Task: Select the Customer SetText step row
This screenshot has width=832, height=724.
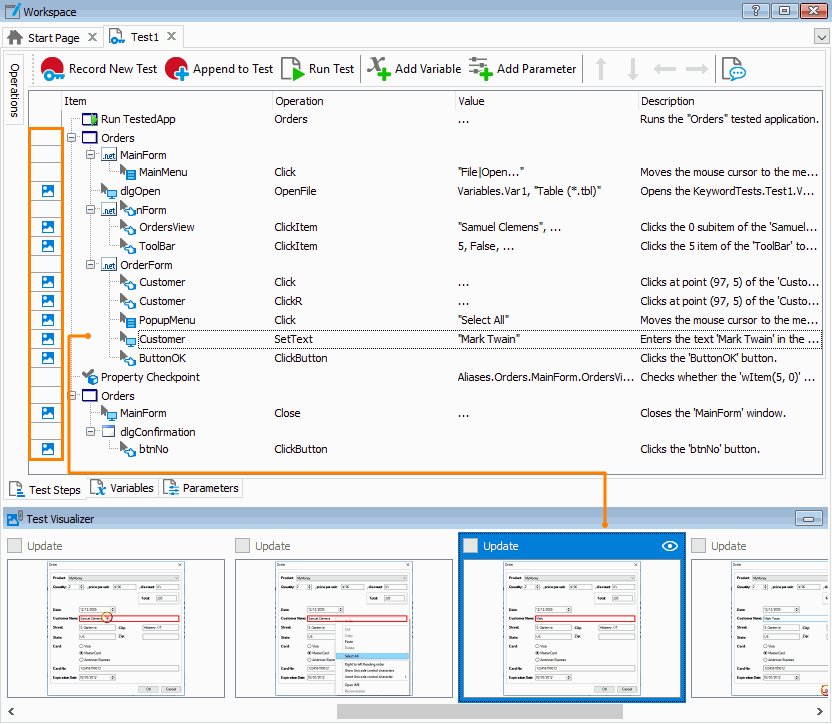Action: pos(480,339)
